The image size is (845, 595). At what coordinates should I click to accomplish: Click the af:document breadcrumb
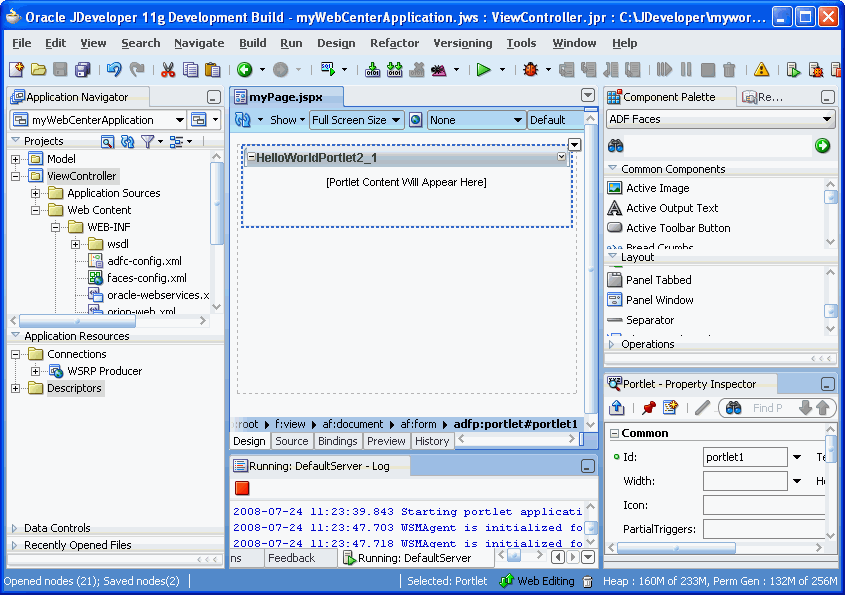tap(352, 424)
